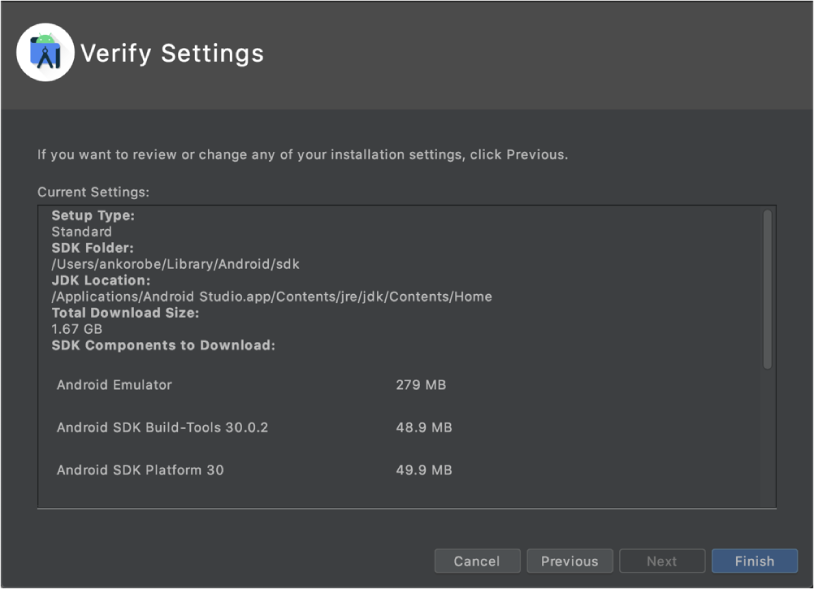Click the Finish button
This screenshot has width=814, height=589.
[x=754, y=561]
